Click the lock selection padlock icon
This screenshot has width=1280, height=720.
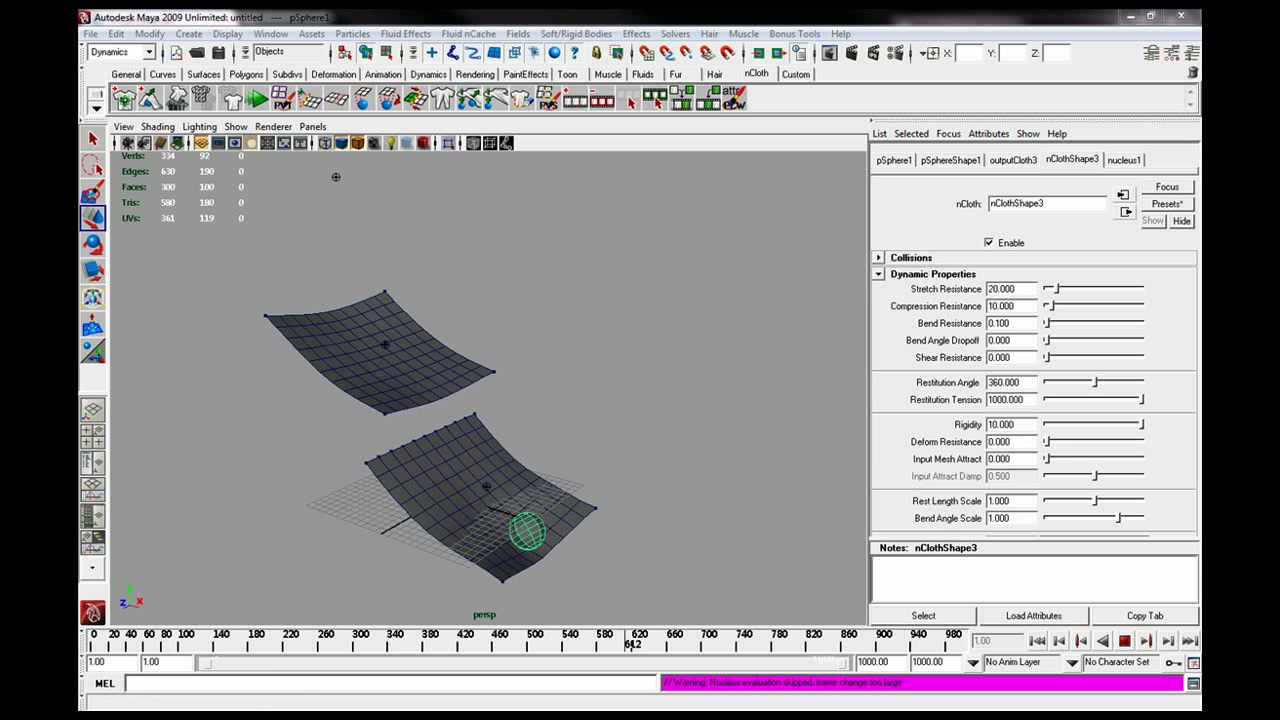[597, 53]
